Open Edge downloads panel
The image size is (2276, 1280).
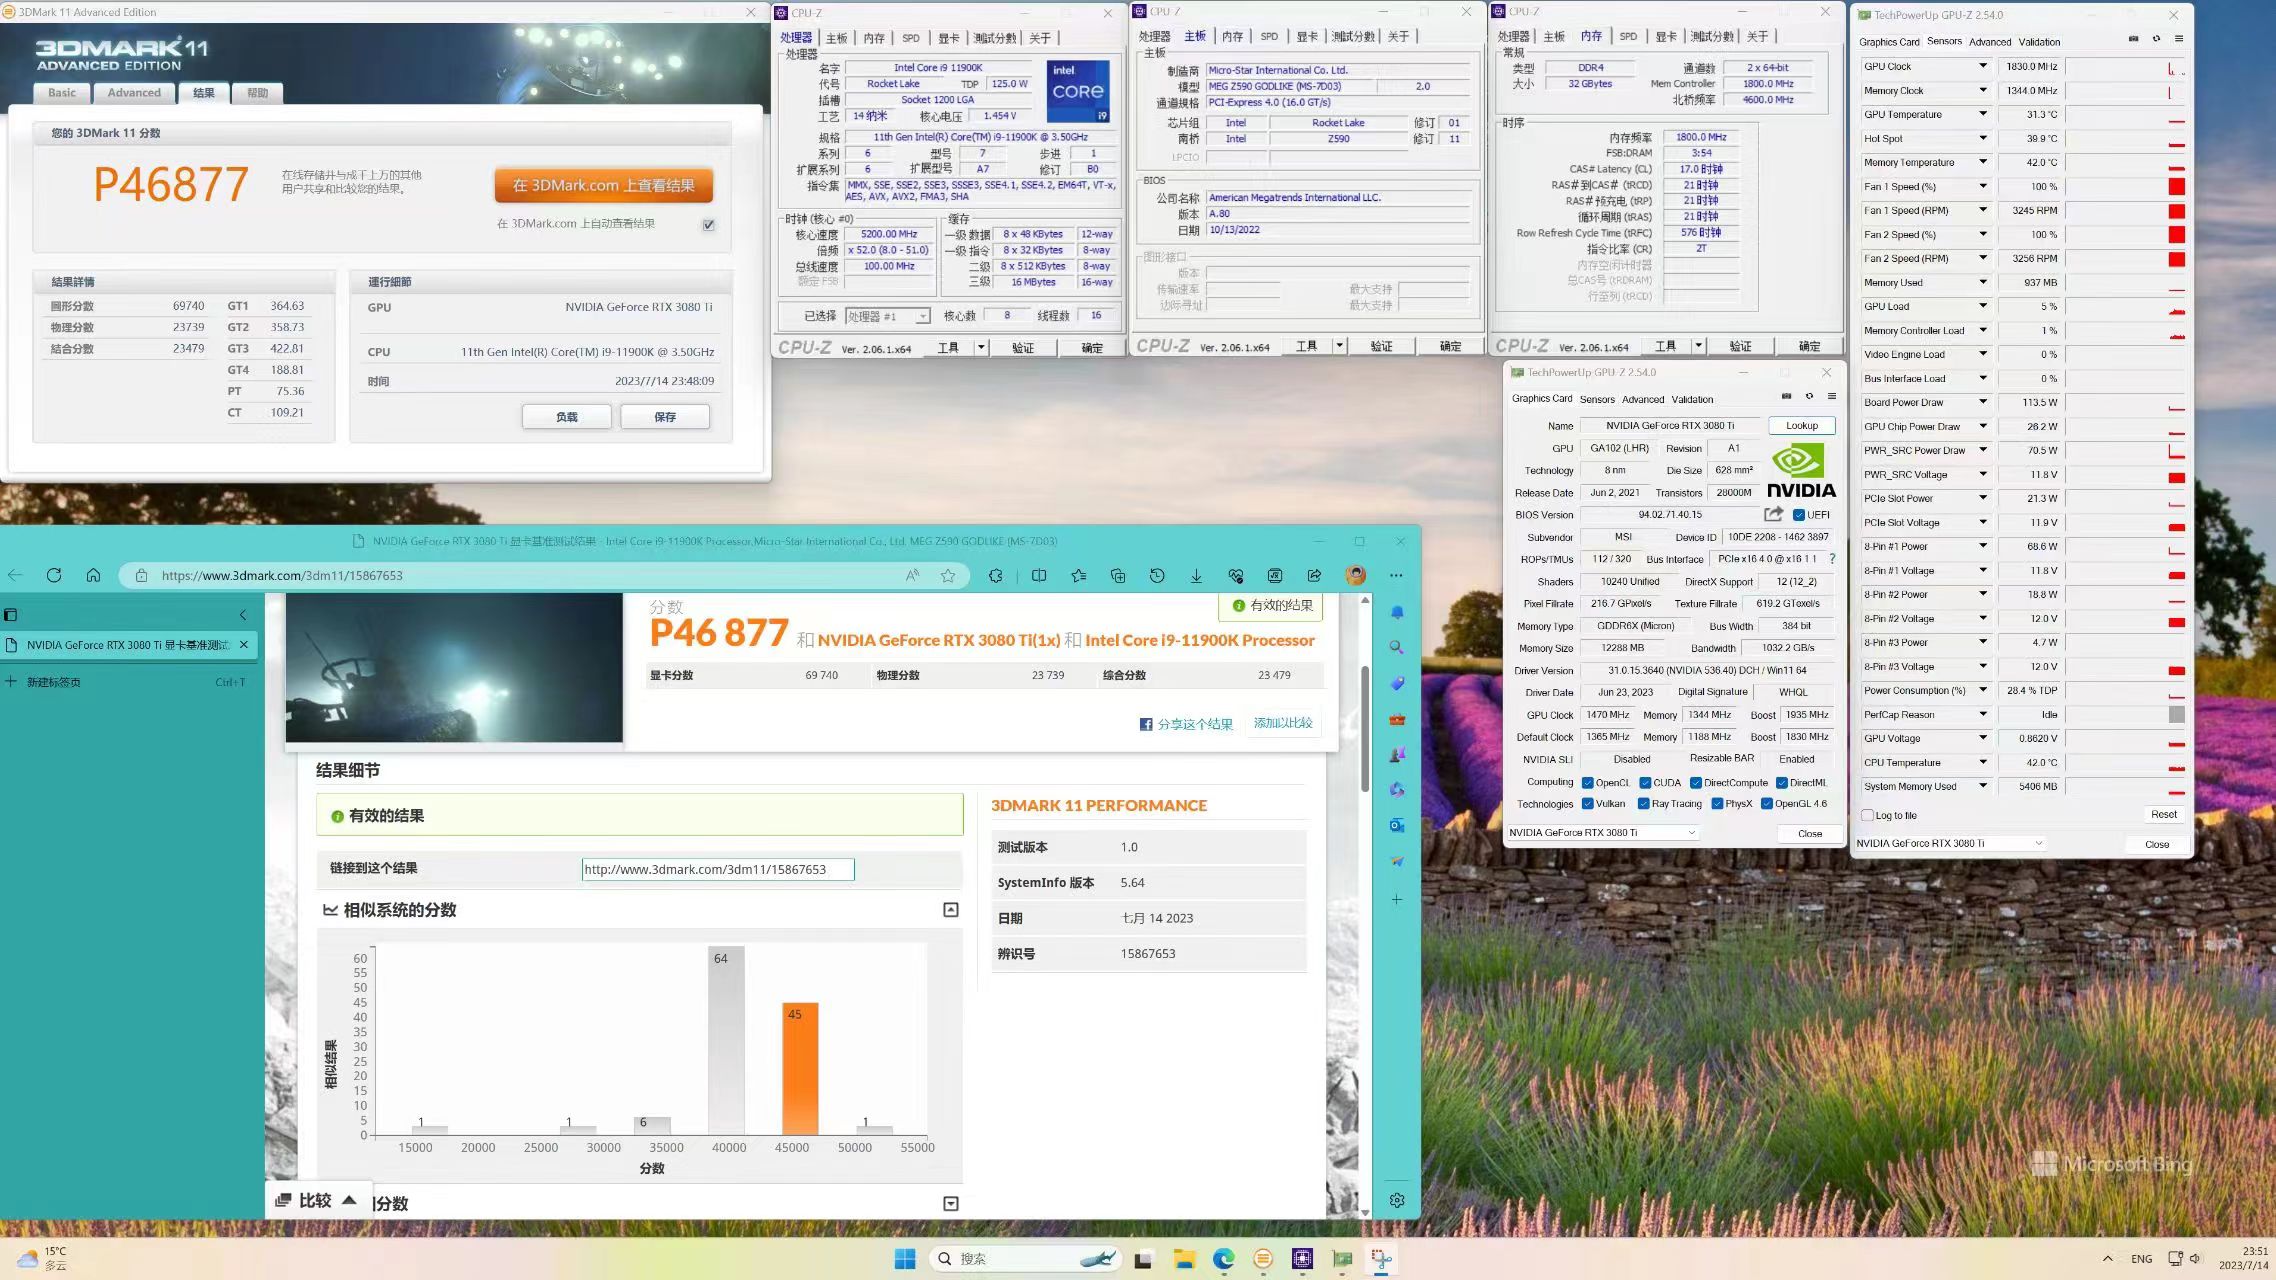[x=1196, y=575]
